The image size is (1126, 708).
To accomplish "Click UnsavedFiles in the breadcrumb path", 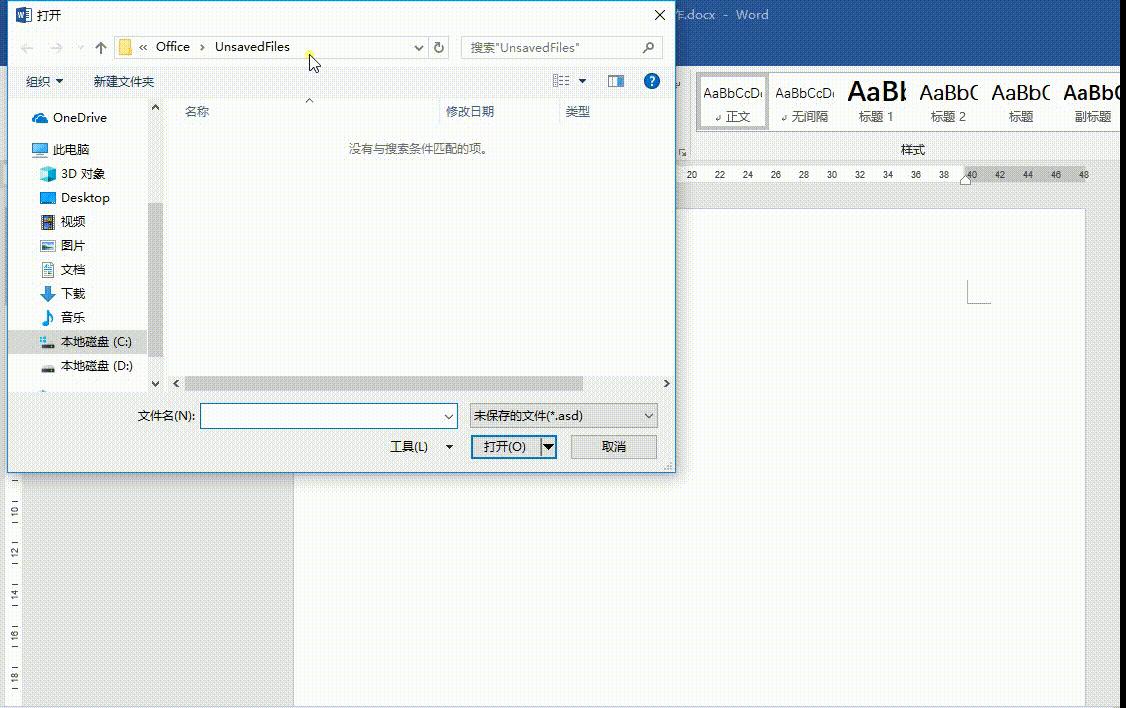I will pos(252,47).
